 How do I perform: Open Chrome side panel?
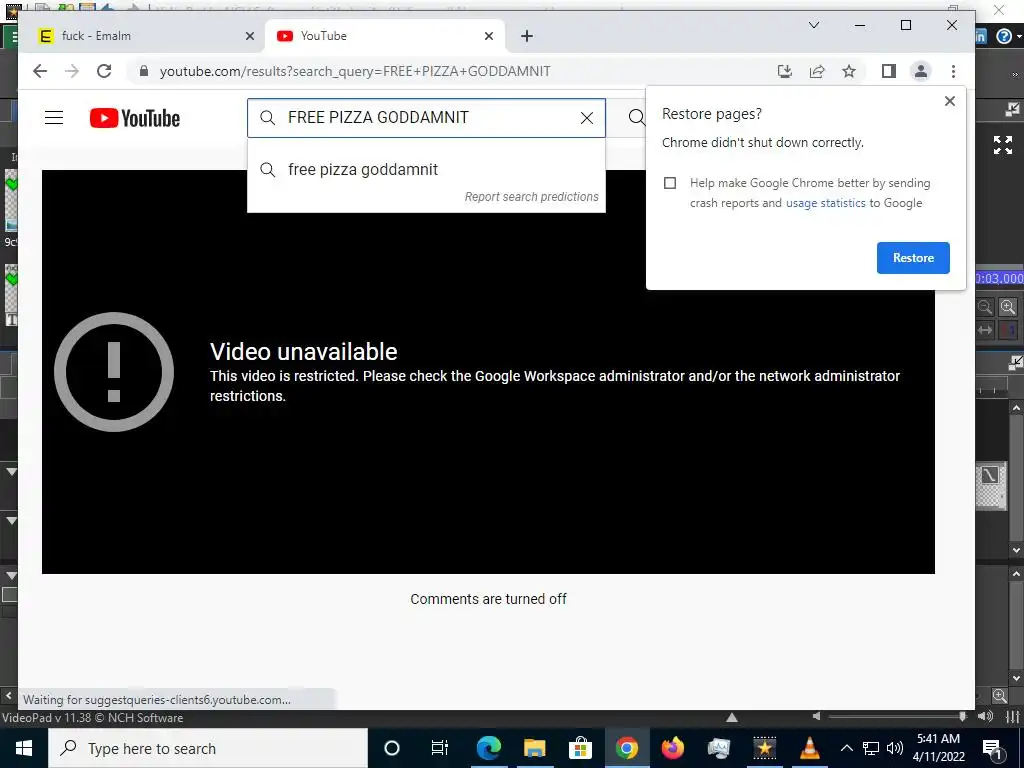889,71
